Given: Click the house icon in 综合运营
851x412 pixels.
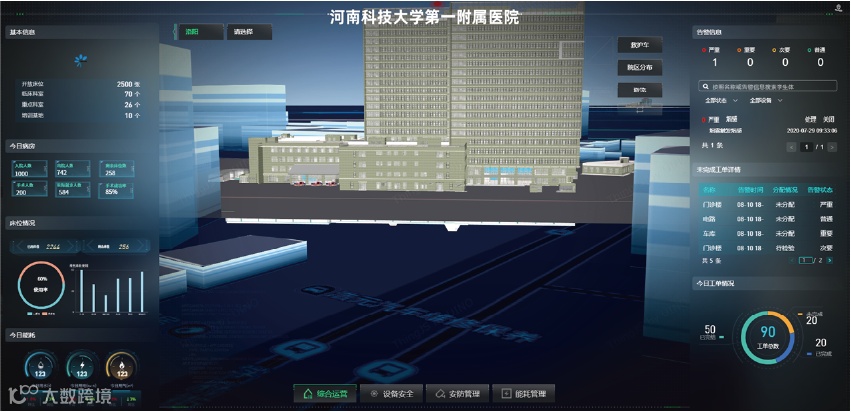Looking at the screenshot, I should [x=308, y=394].
